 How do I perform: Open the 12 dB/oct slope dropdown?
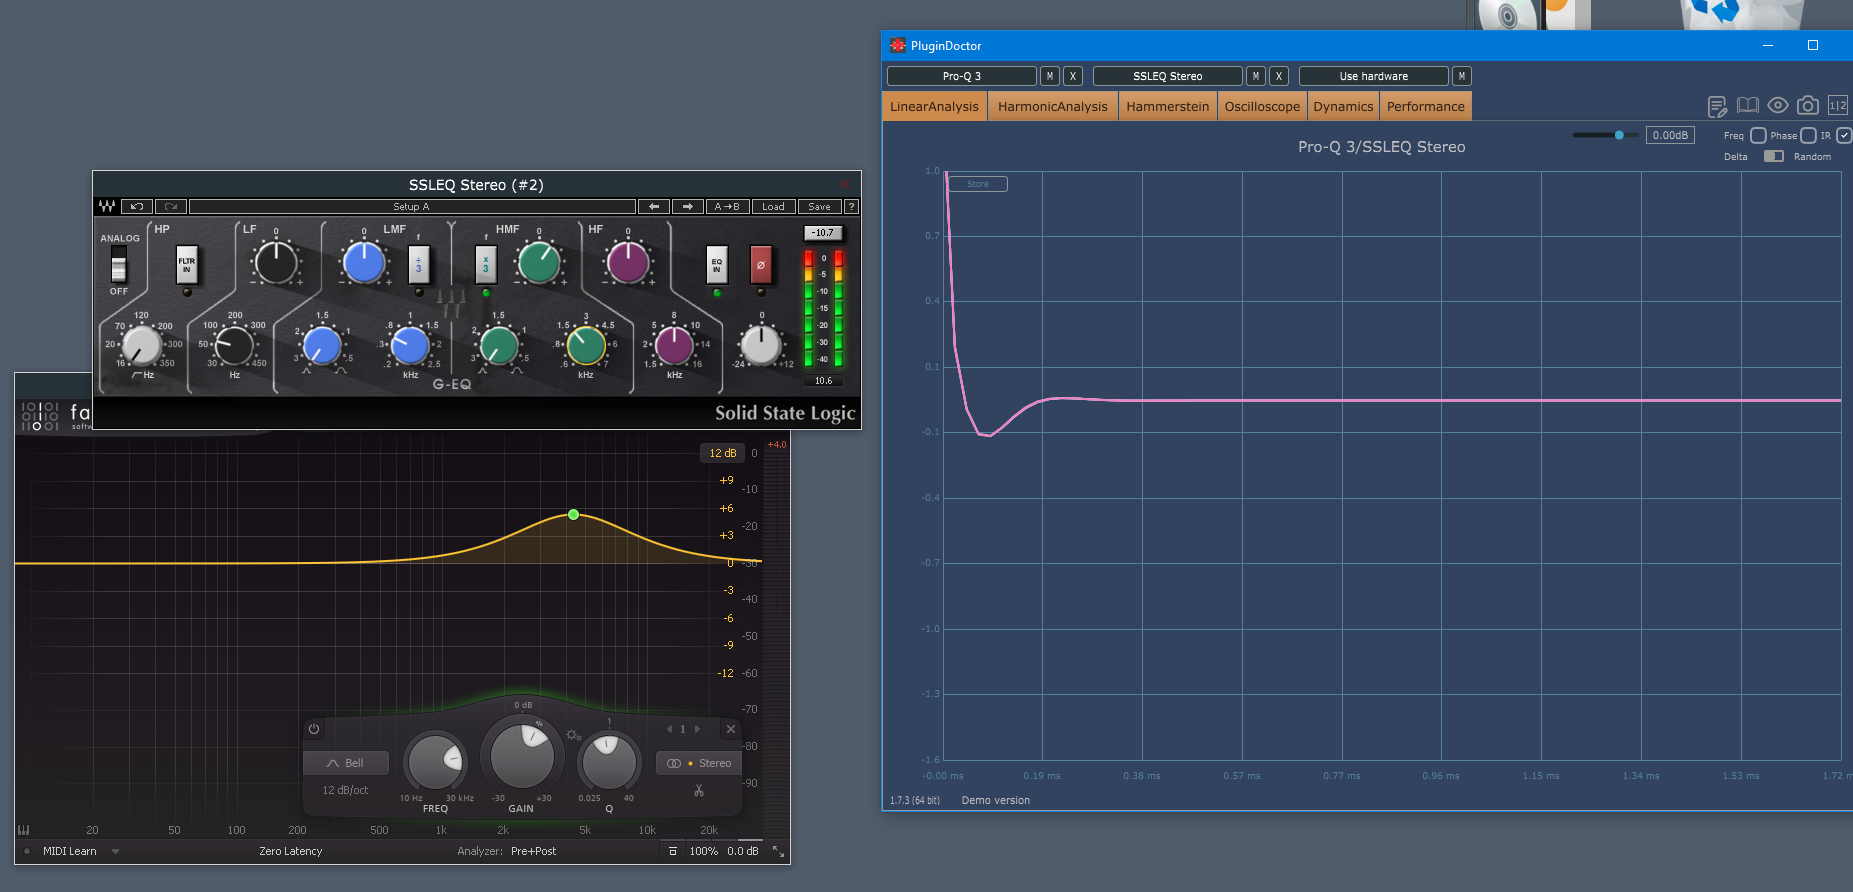click(345, 790)
